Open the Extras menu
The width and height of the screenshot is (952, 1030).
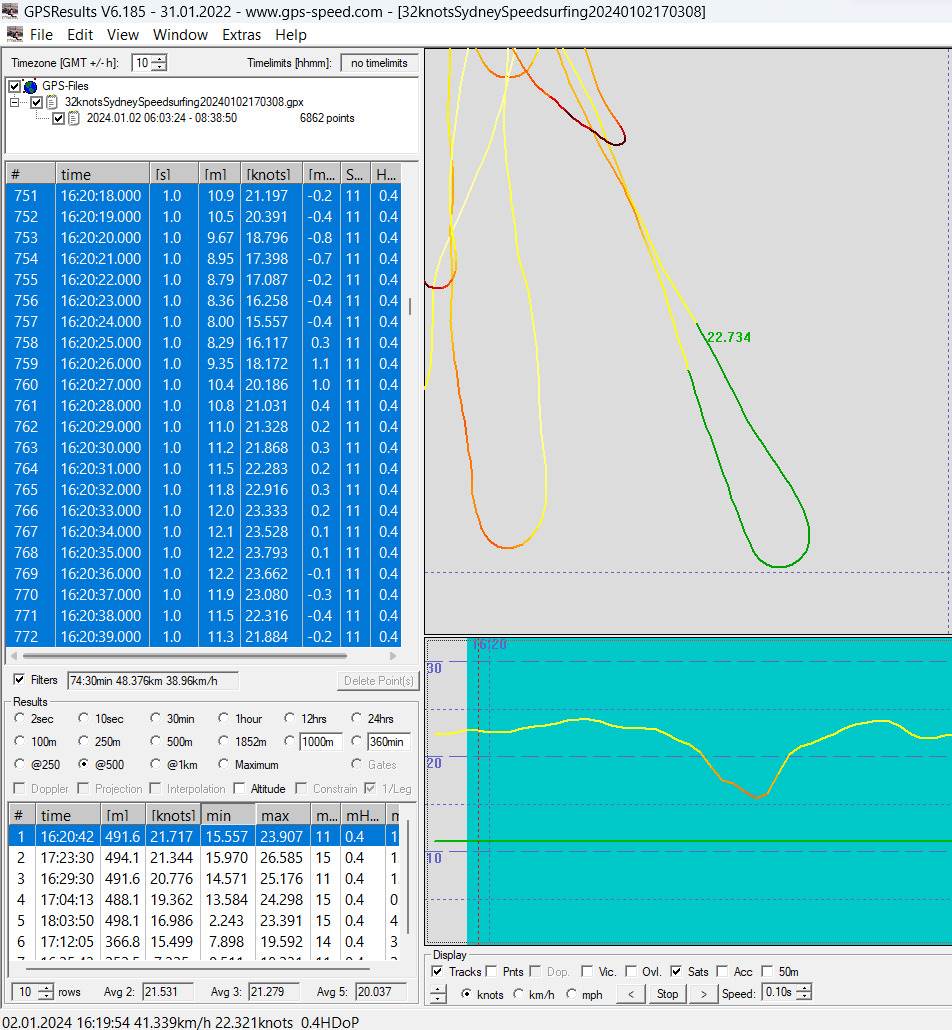click(x=241, y=35)
